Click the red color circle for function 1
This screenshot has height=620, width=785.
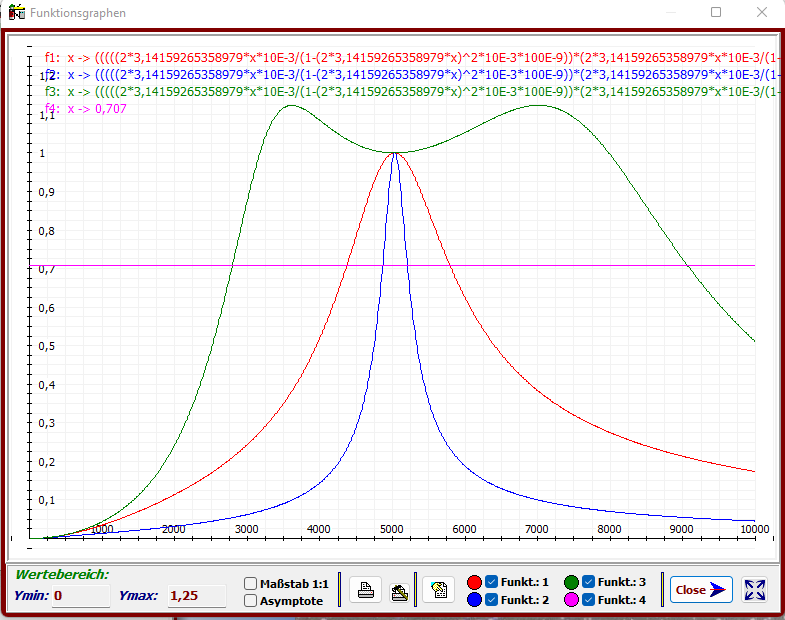(x=475, y=582)
